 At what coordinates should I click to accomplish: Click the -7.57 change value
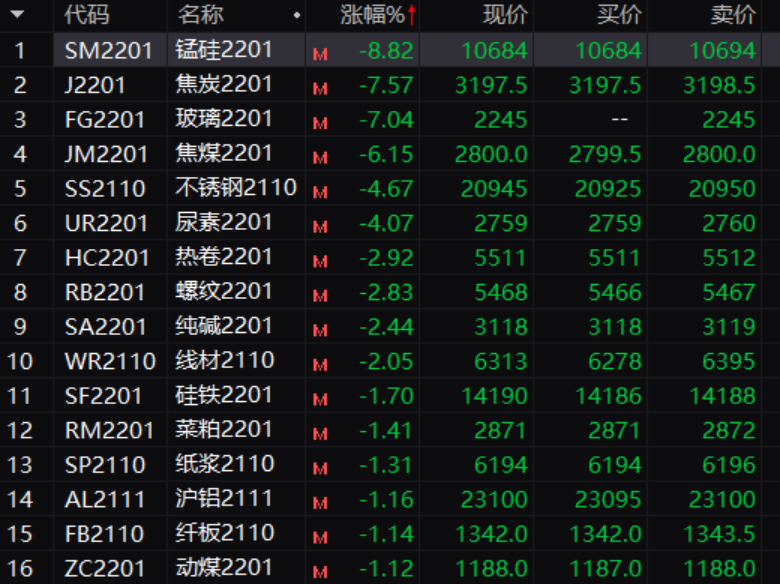click(386, 85)
